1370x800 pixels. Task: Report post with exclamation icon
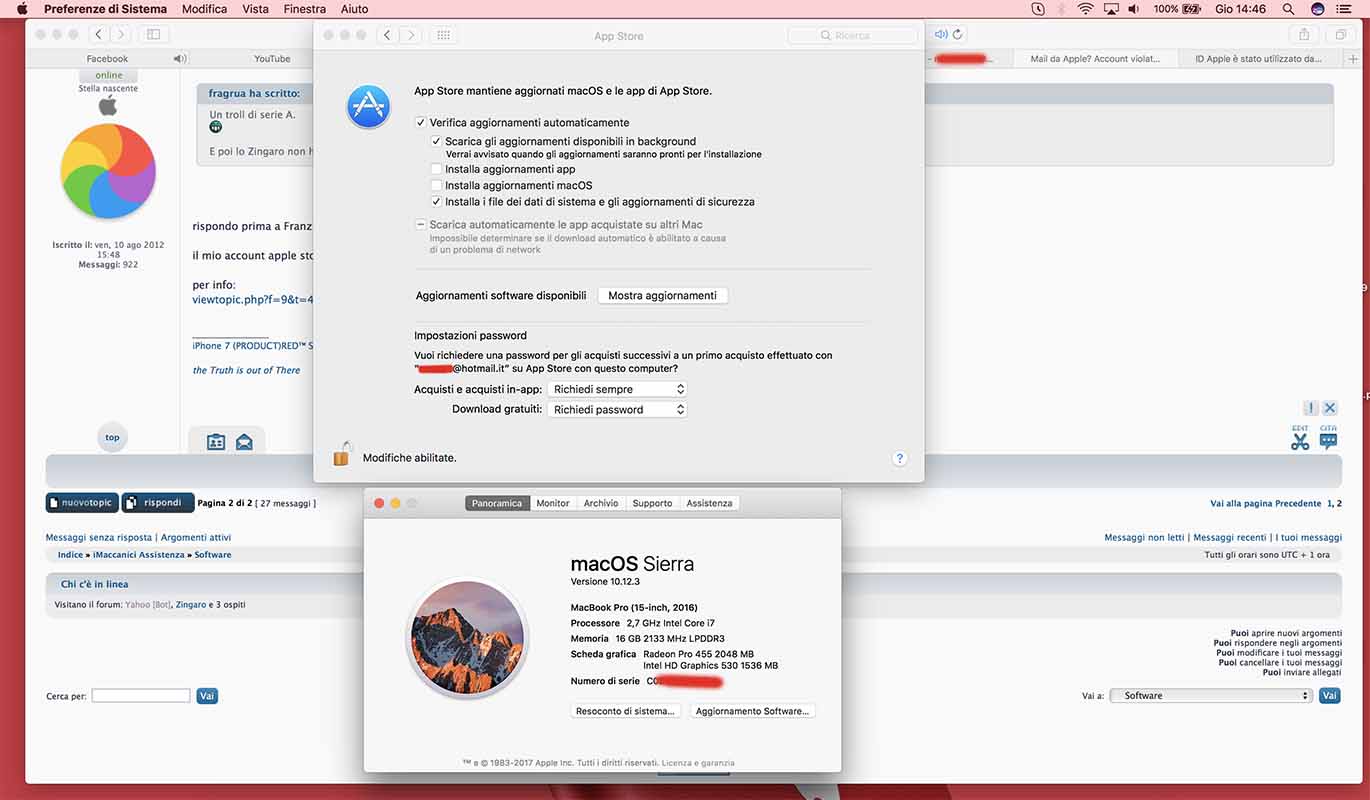click(x=1311, y=408)
